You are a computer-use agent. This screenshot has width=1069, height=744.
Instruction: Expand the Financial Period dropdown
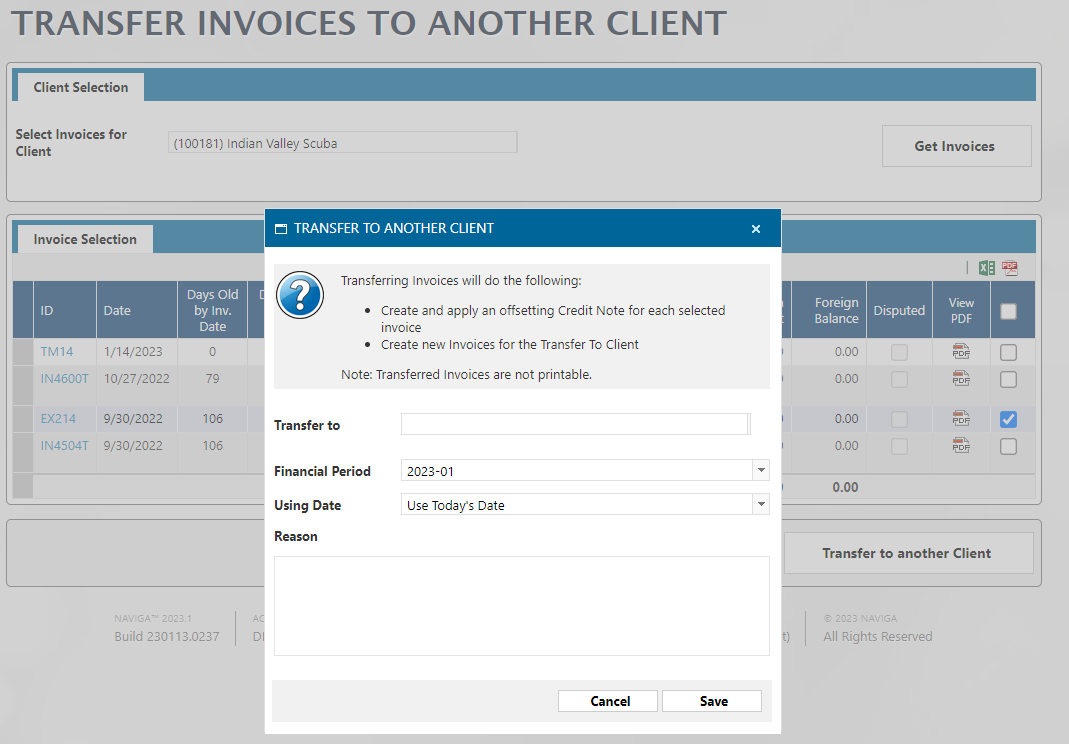761,471
